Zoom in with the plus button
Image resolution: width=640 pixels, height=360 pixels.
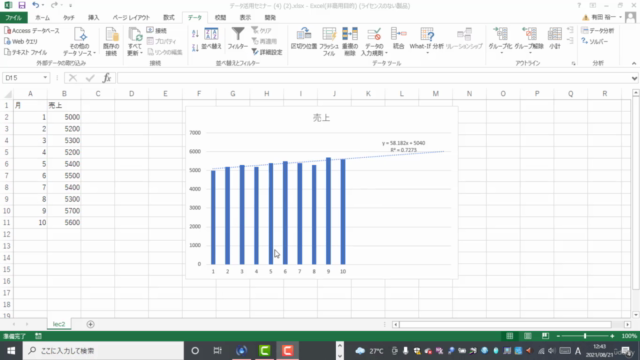click(x=612, y=336)
